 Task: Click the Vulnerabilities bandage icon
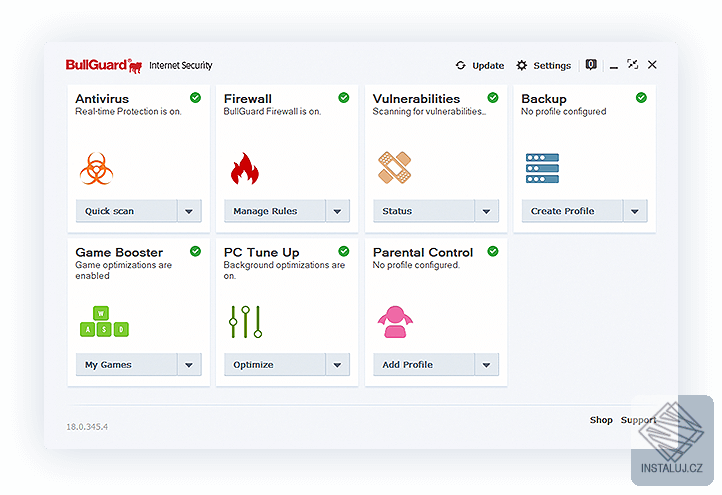pos(394,167)
